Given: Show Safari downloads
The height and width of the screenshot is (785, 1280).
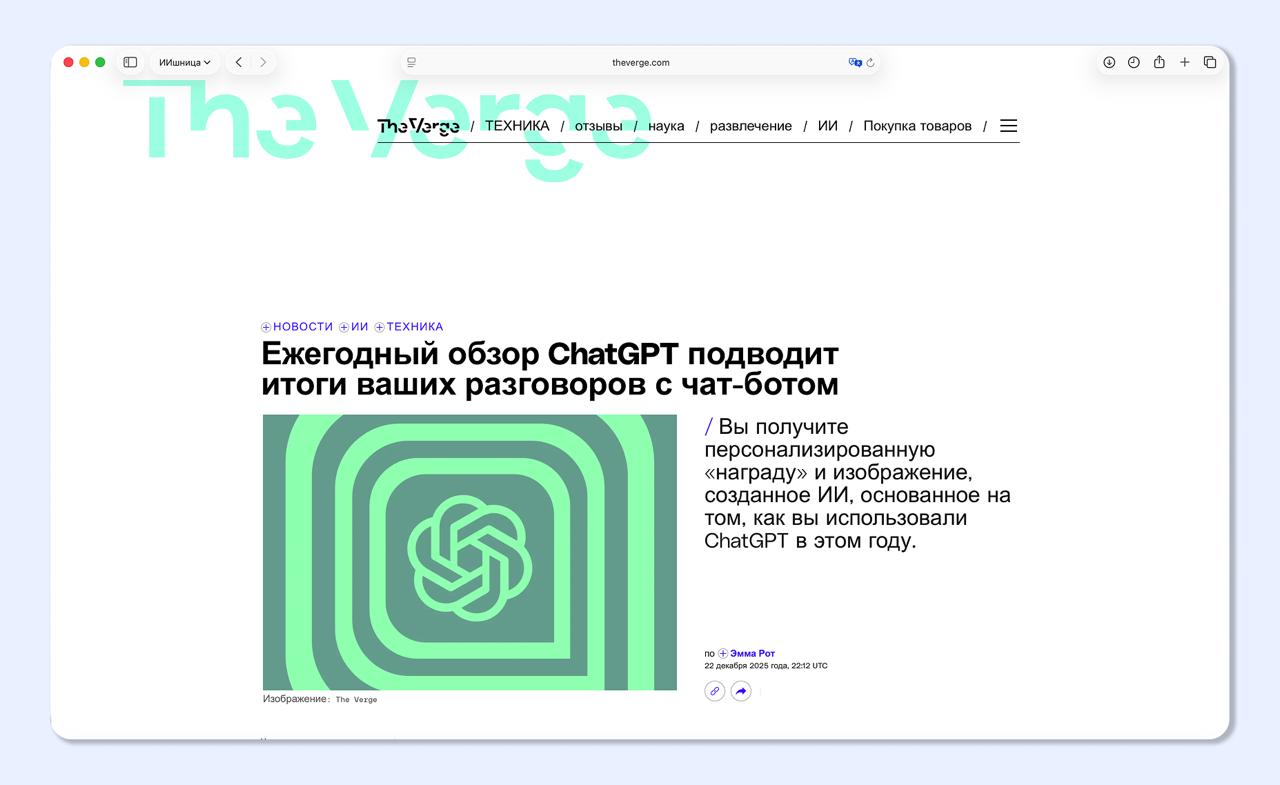Looking at the screenshot, I should (x=1109, y=62).
